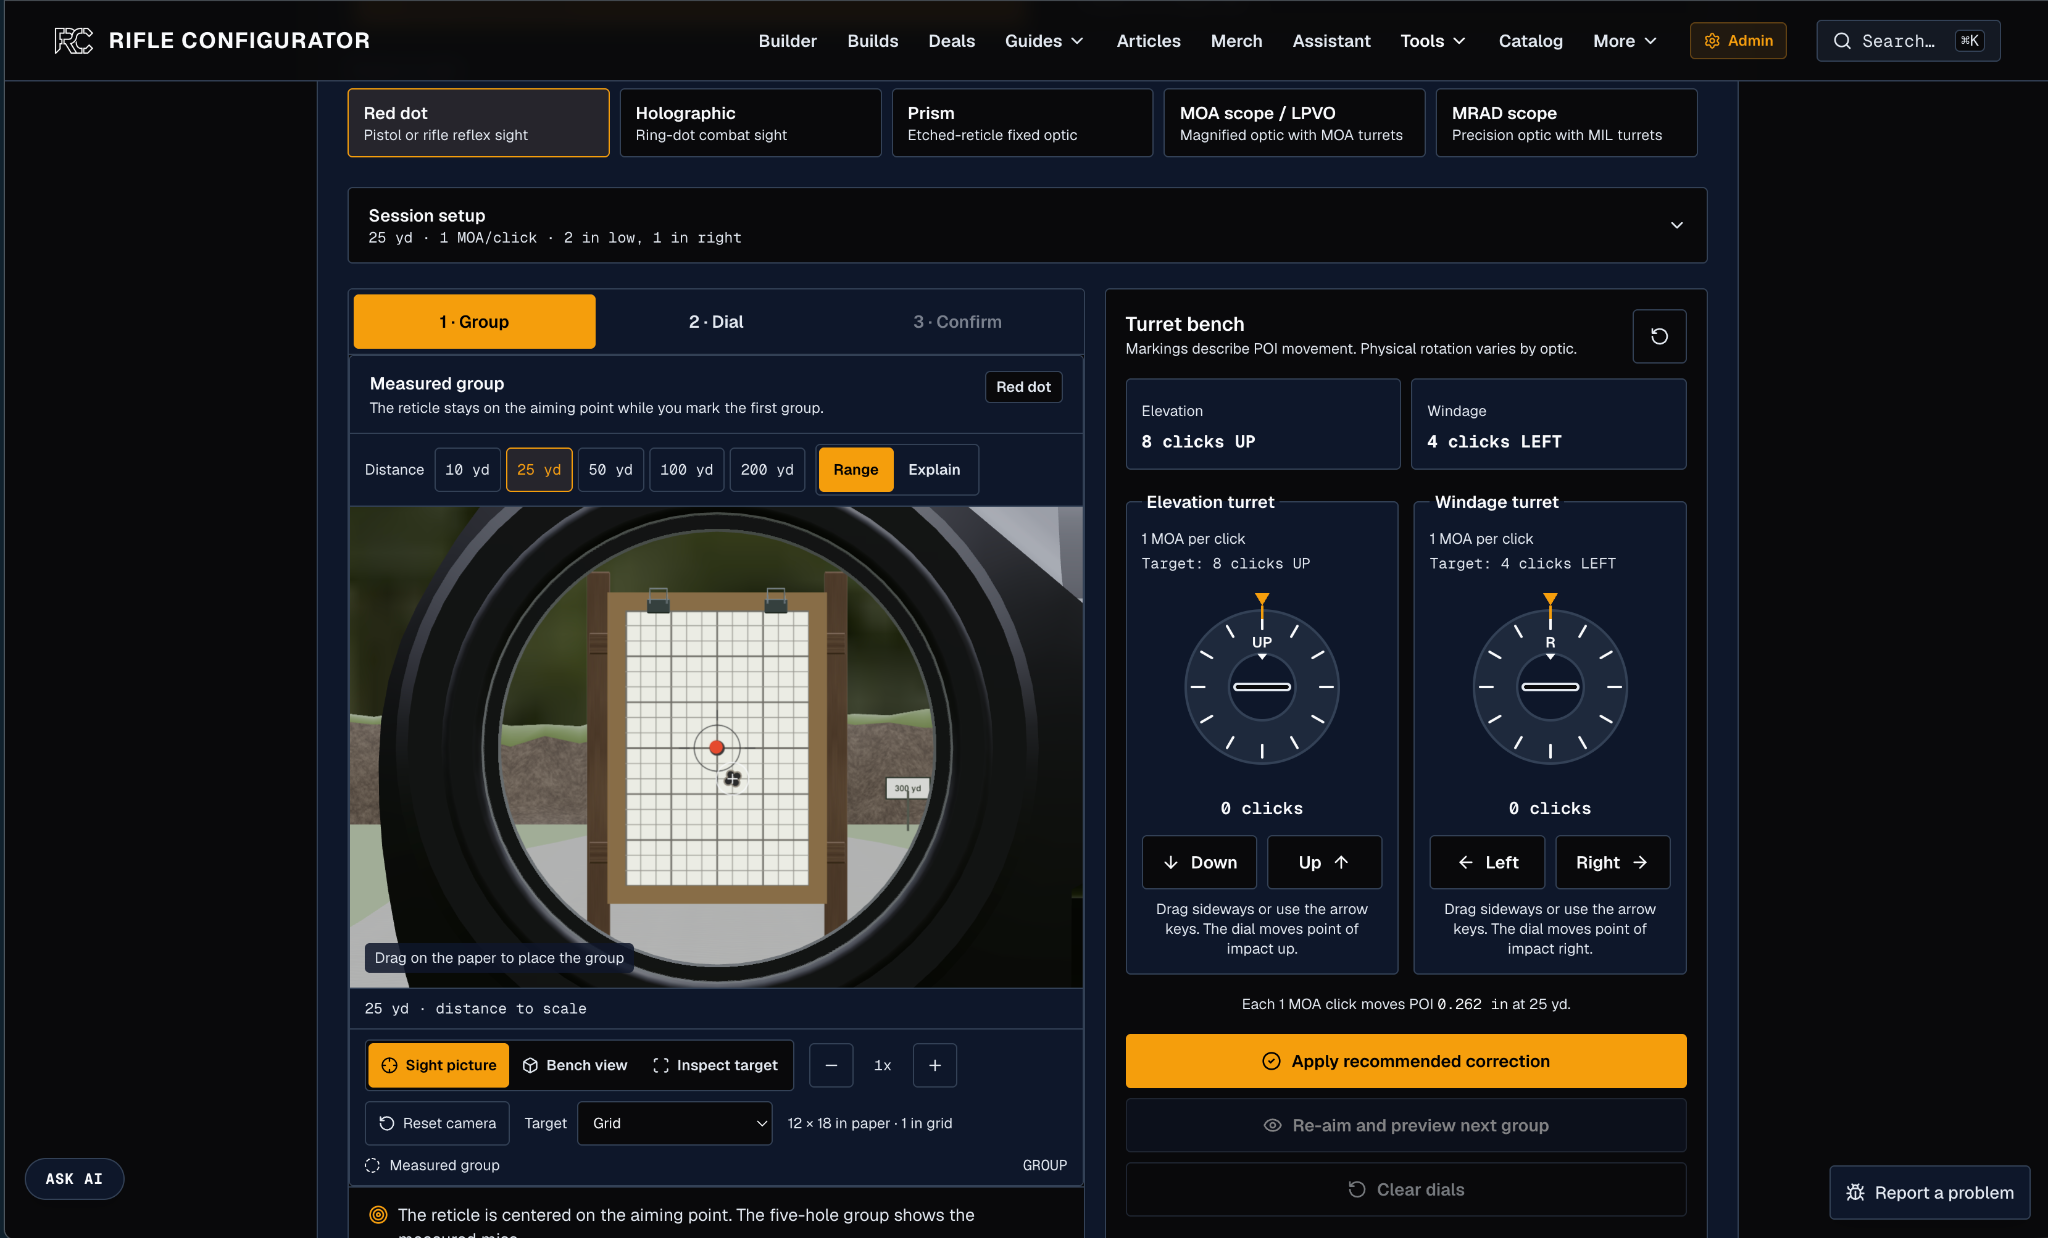Toggle the Range mode
This screenshot has height=1238, width=2048.
click(x=856, y=470)
